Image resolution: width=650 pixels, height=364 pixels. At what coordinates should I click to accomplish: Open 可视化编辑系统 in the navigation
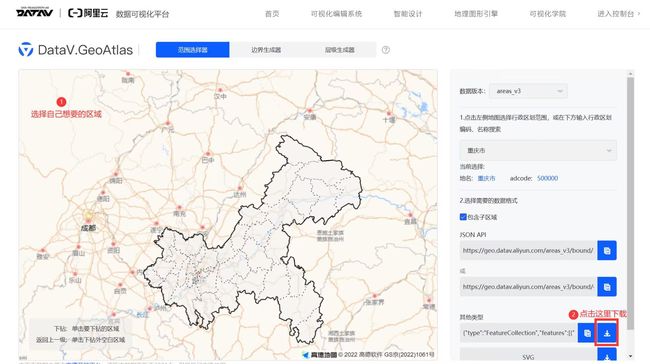[x=336, y=14]
